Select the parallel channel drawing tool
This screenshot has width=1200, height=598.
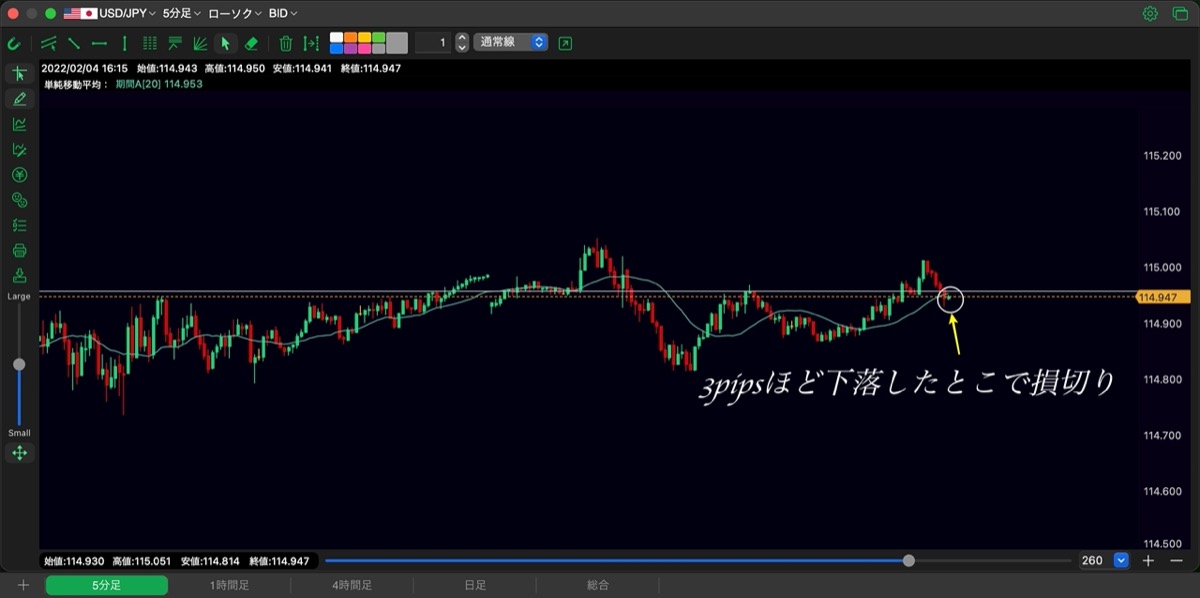(49, 43)
